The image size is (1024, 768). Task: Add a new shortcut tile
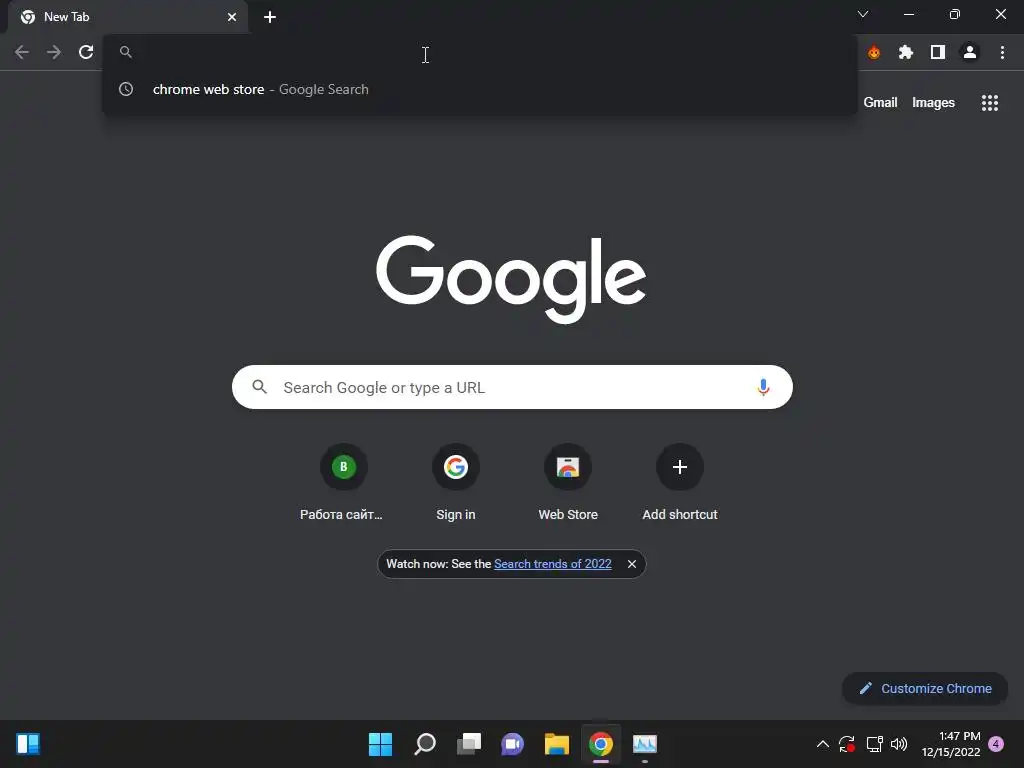pyautogui.click(x=680, y=483)
